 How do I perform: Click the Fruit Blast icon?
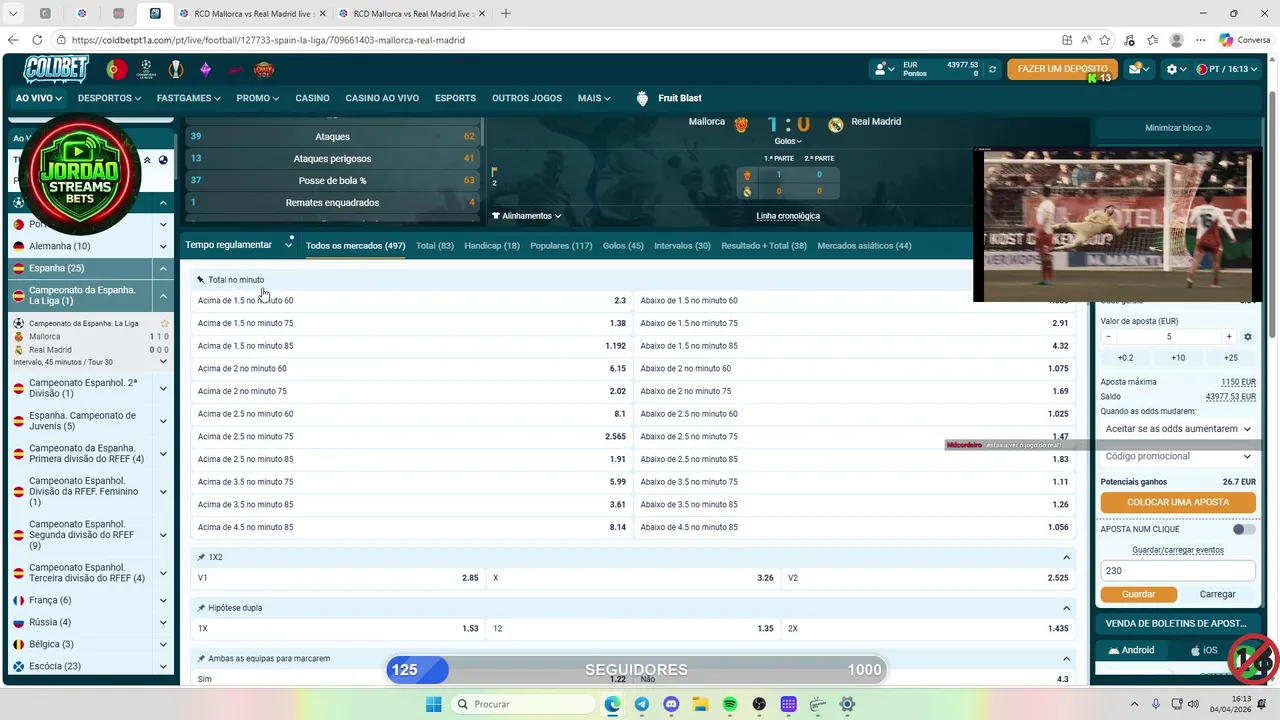(x=642, y=98)
